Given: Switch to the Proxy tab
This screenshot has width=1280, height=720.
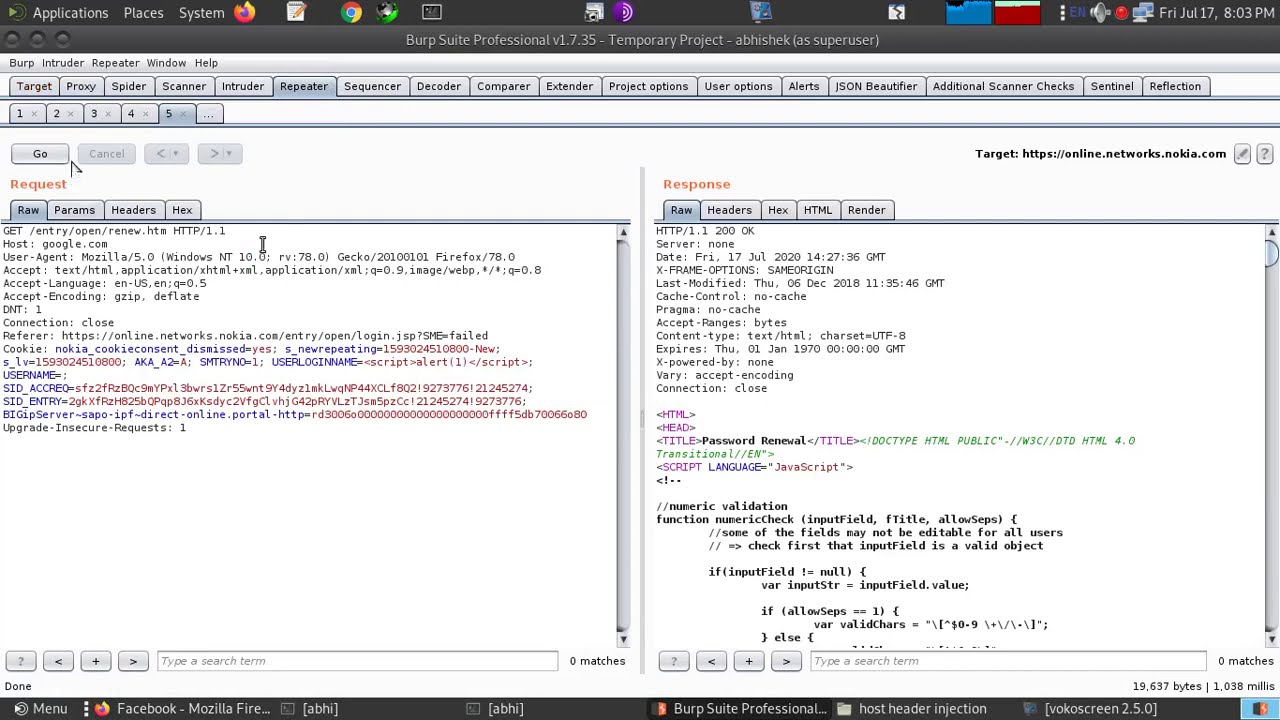Looking at the screenshot, I should coord(81,86).
